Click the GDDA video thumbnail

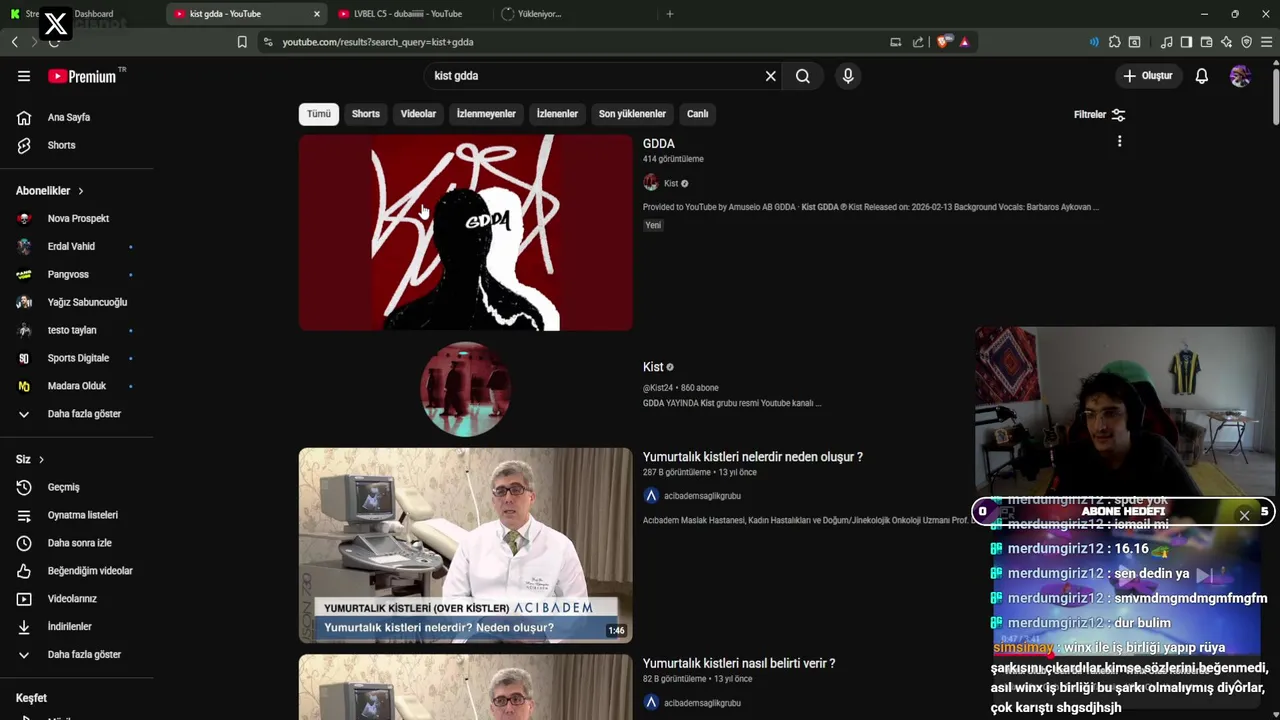pyautogui.click(x=465, y=232)
